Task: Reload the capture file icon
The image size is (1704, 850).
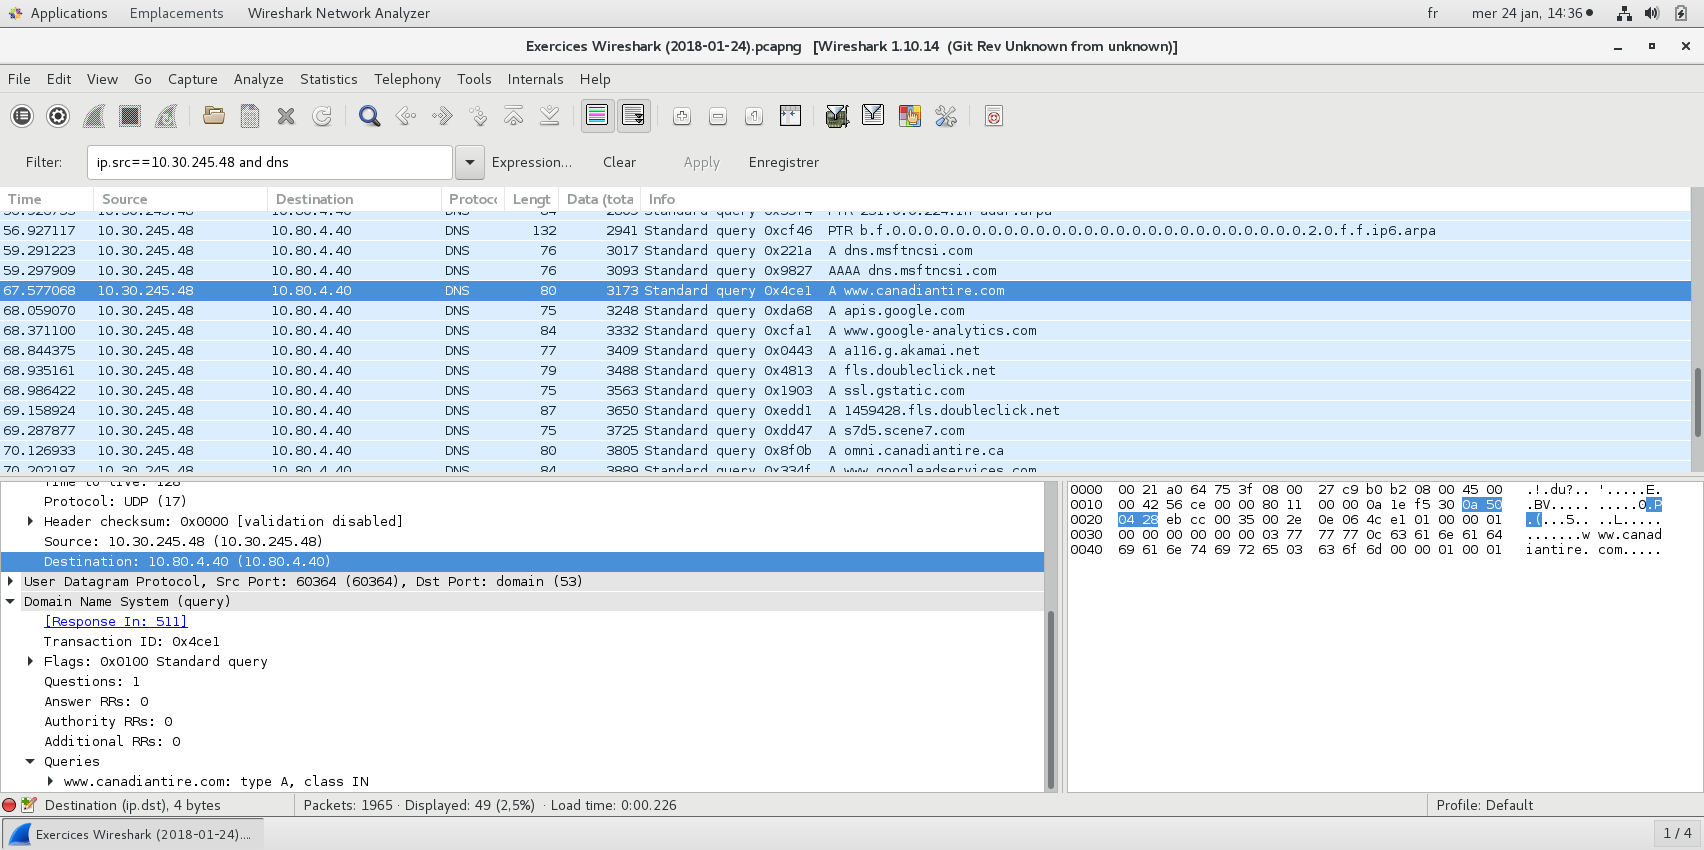Action: click(x=322, y=116)
